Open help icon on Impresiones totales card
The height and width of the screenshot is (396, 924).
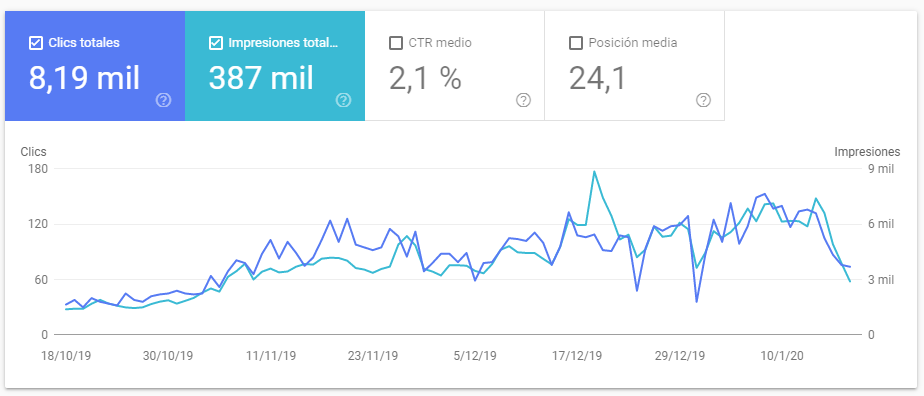tap(344, 100)
